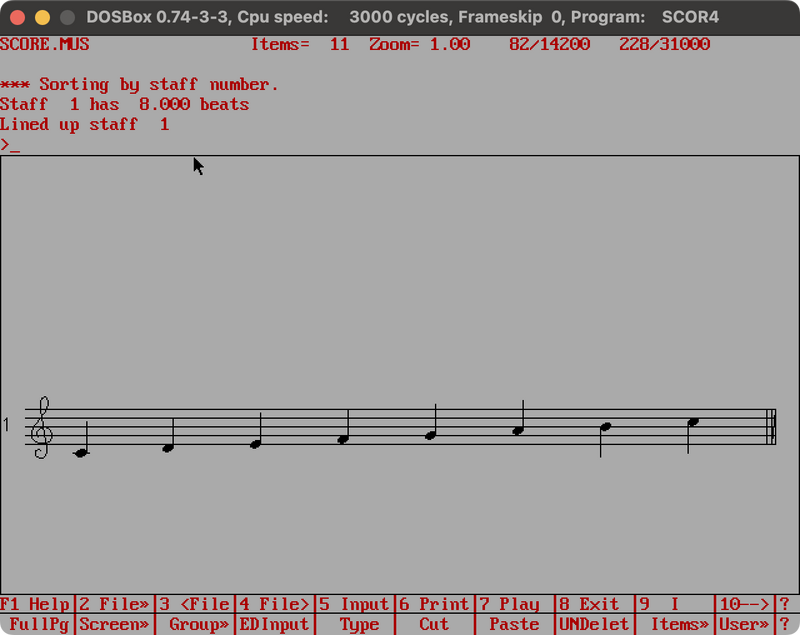This screenshot has width=800, height=635.
Task: Select the sixth note A on the staff
Action: pyautogui.click(x=517, y=431)
